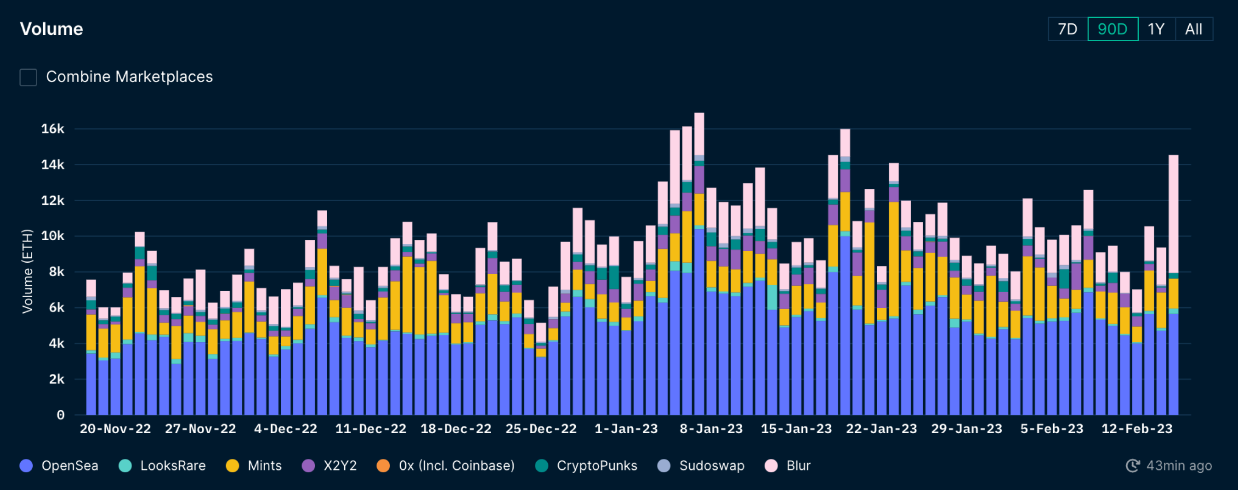Click the pink Blur legend dot

click(x=770, y=466)
